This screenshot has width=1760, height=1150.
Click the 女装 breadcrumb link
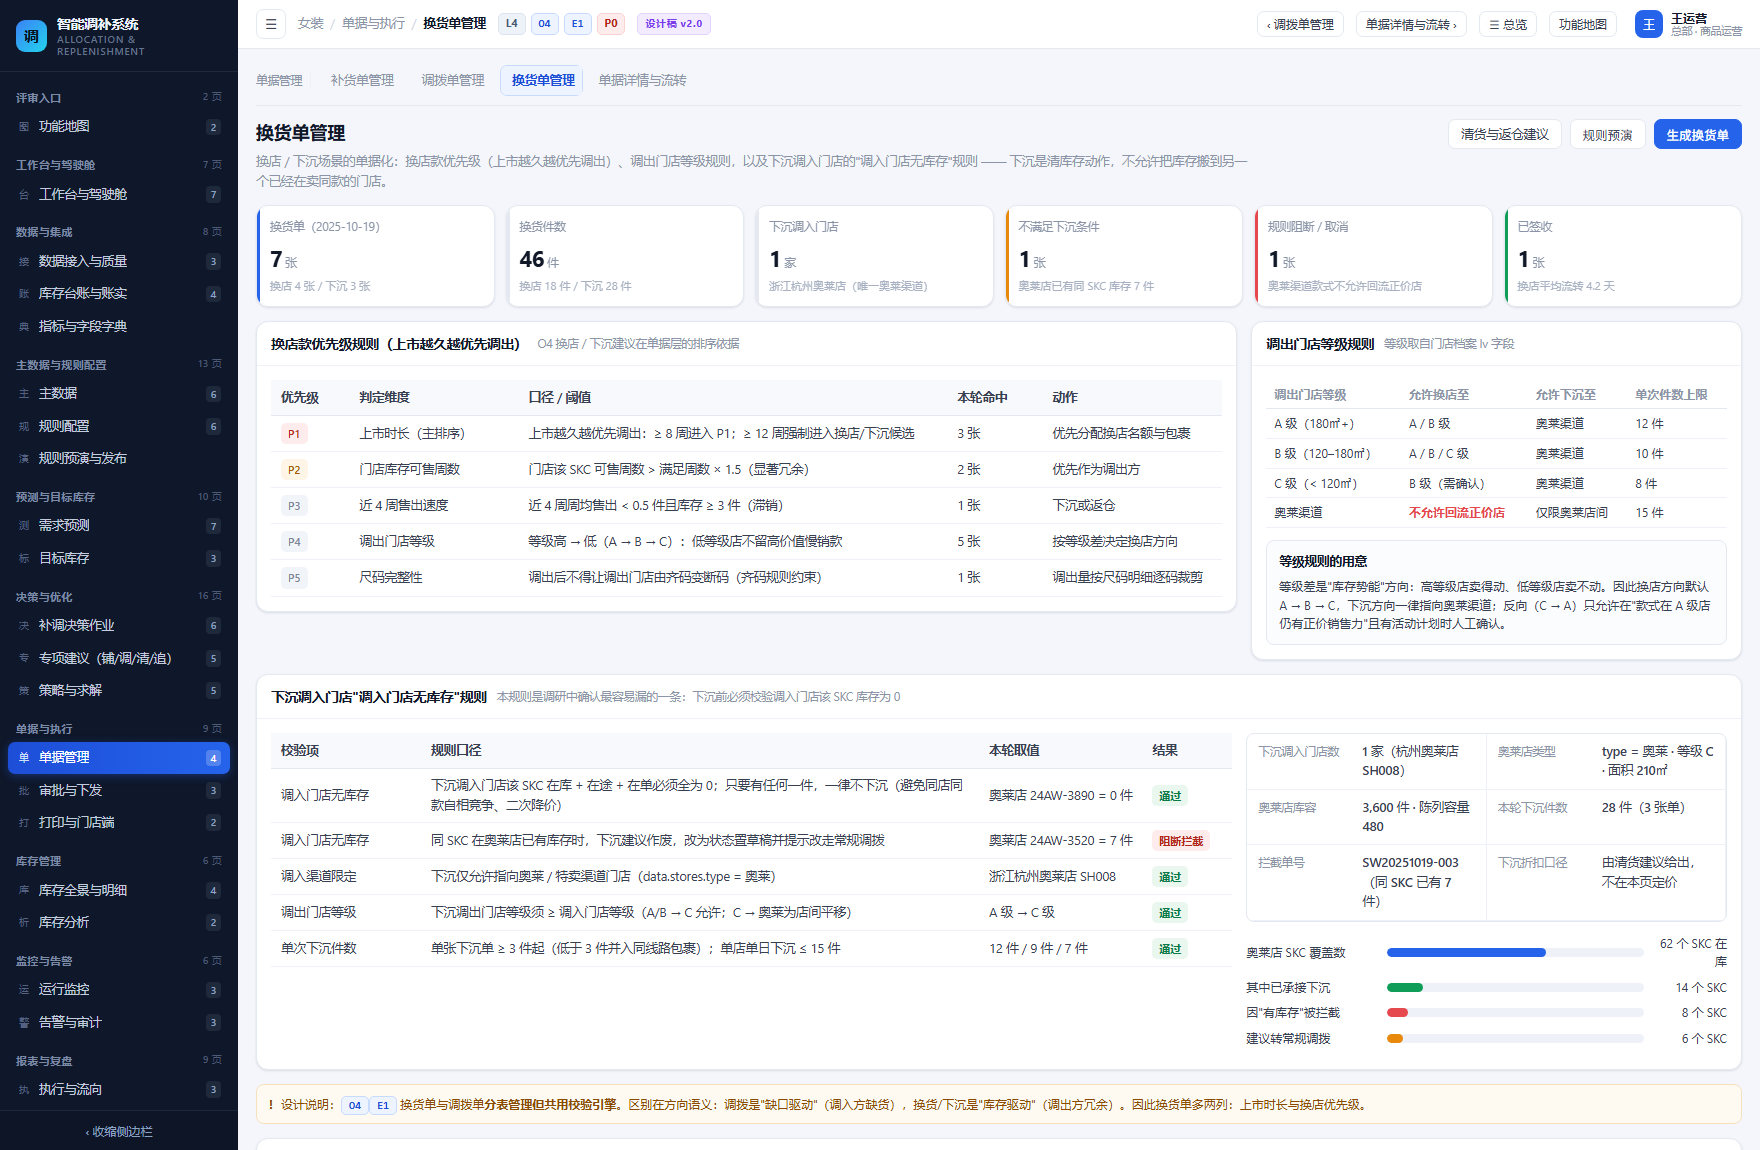(311, 24)
